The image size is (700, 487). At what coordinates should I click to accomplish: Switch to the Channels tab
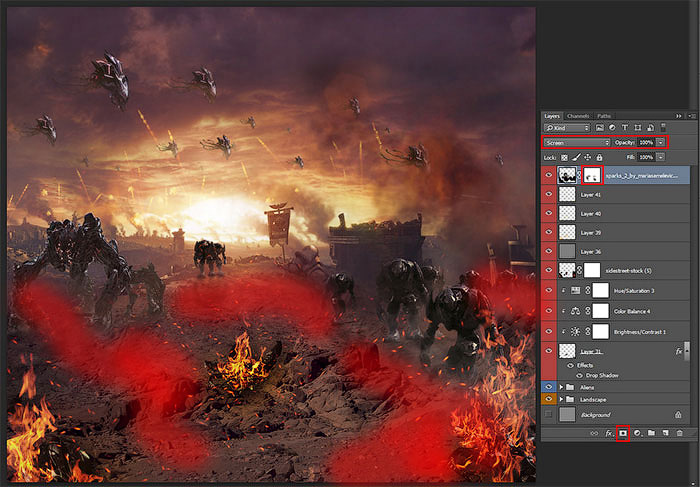[578, 116]
